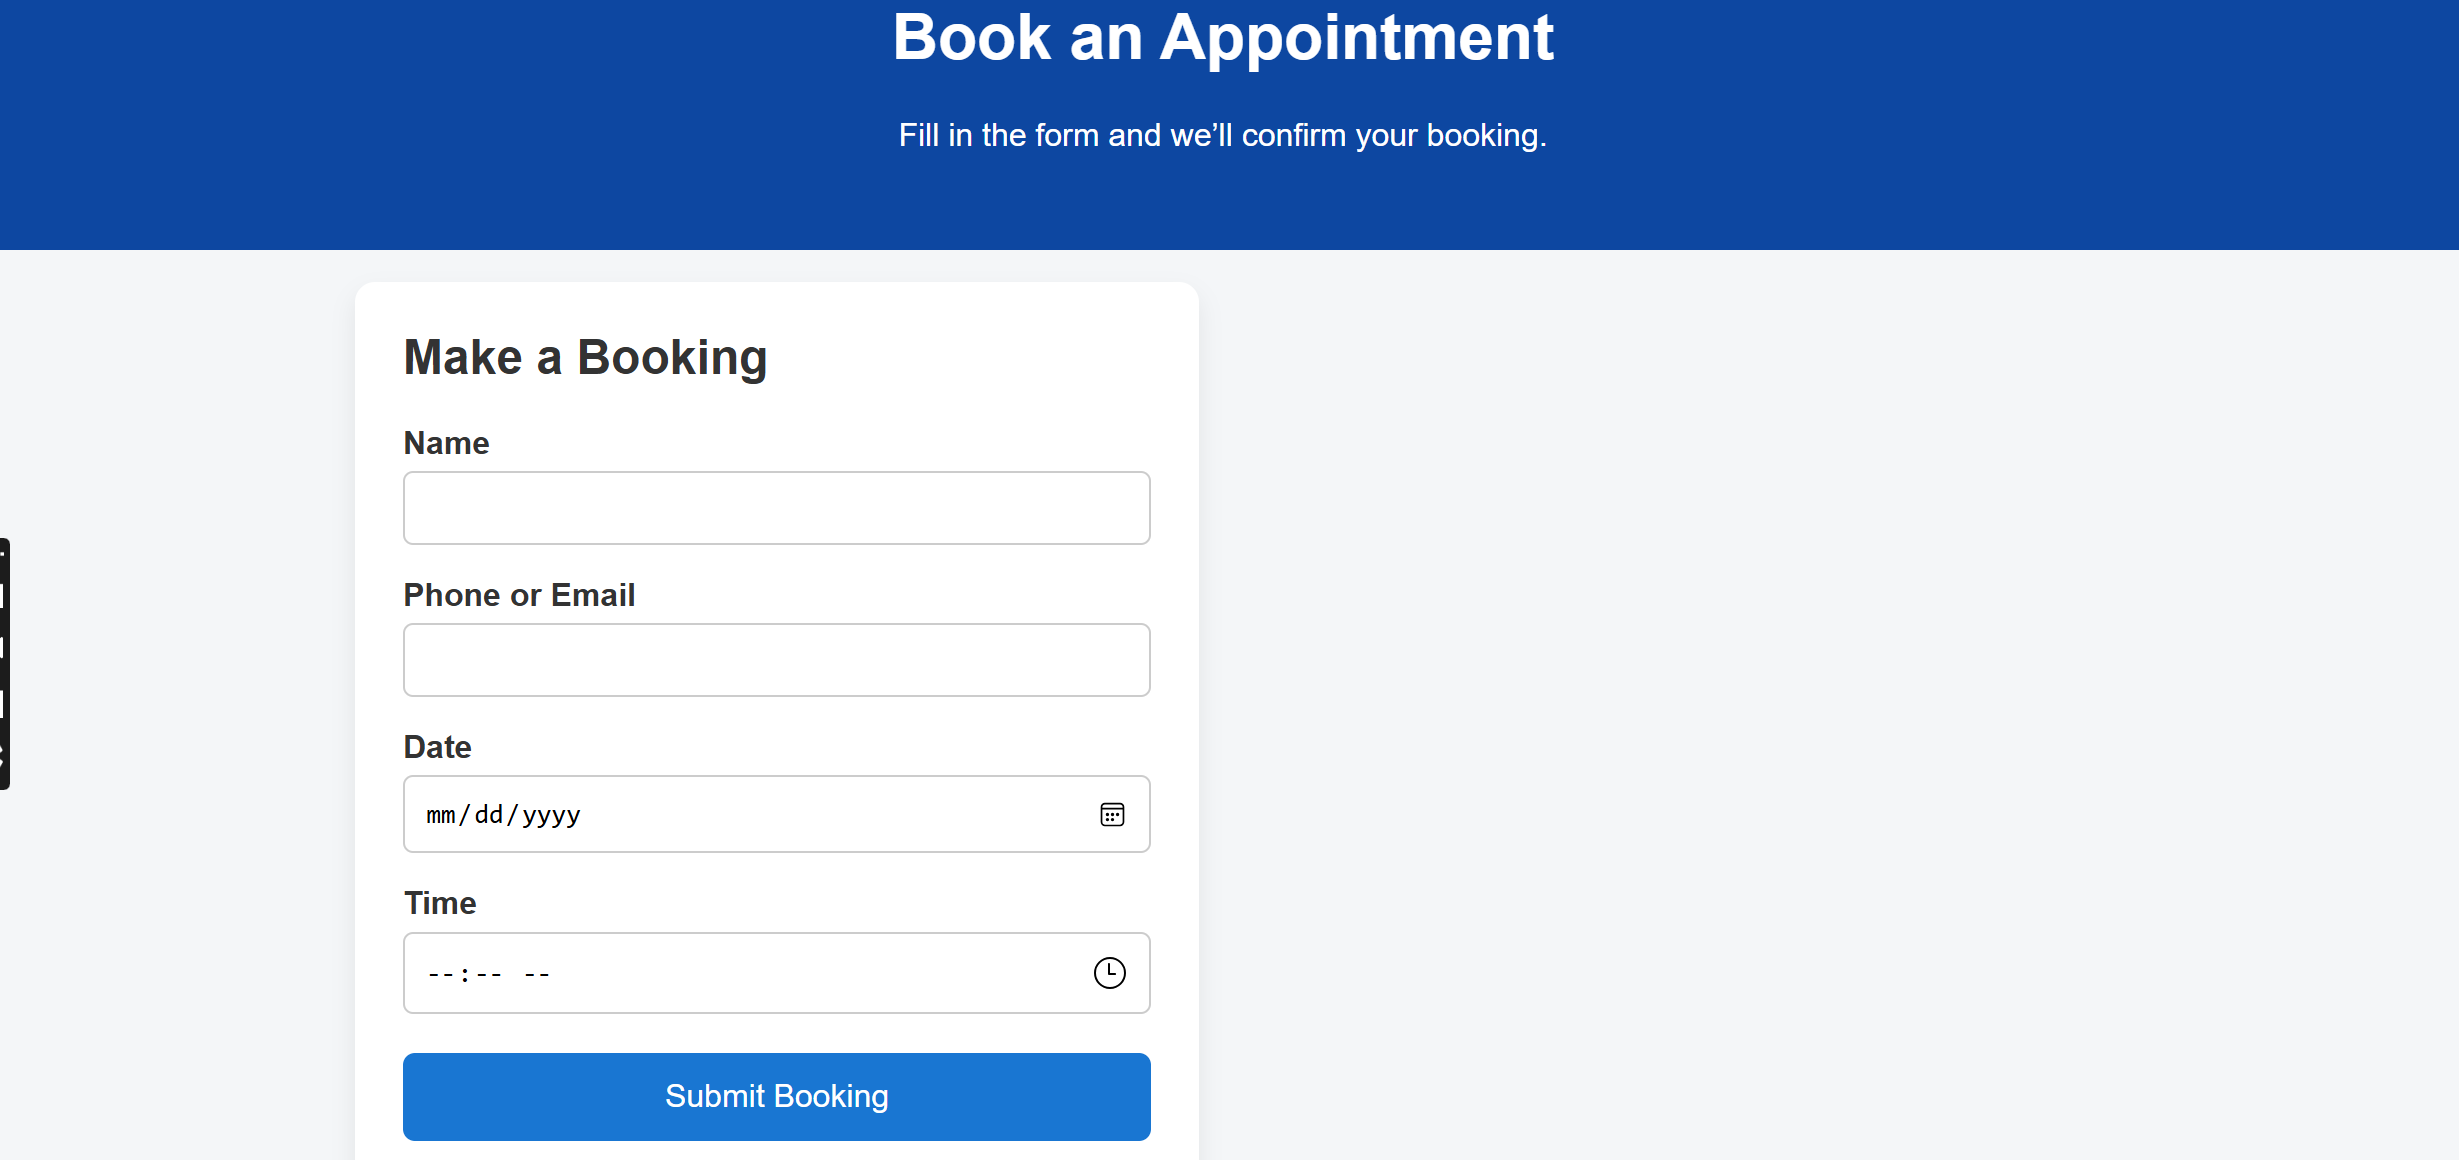Click the Time field label

(x=440, y=903)
